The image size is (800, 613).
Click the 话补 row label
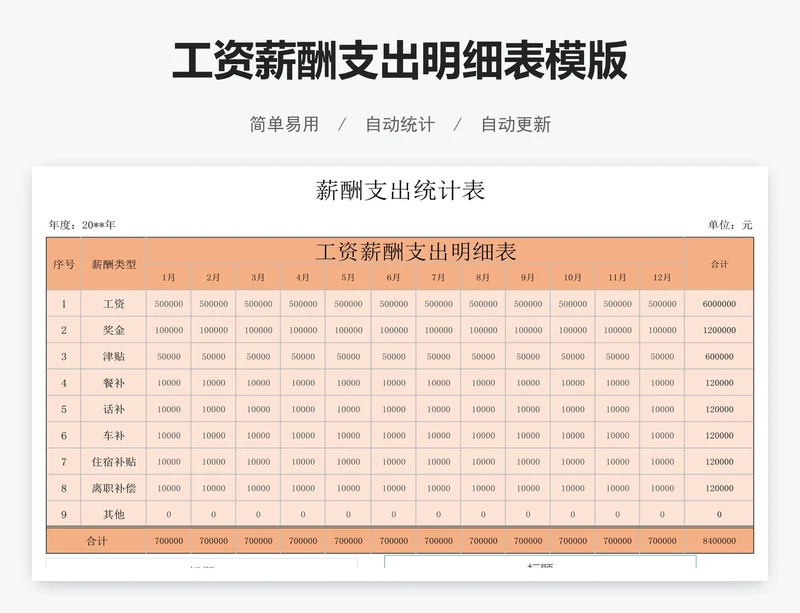(x=114, y=409)
